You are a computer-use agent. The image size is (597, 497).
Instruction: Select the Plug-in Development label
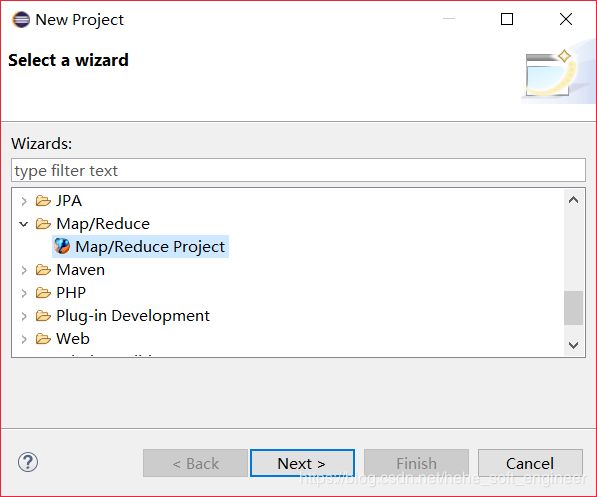point(133,316)
